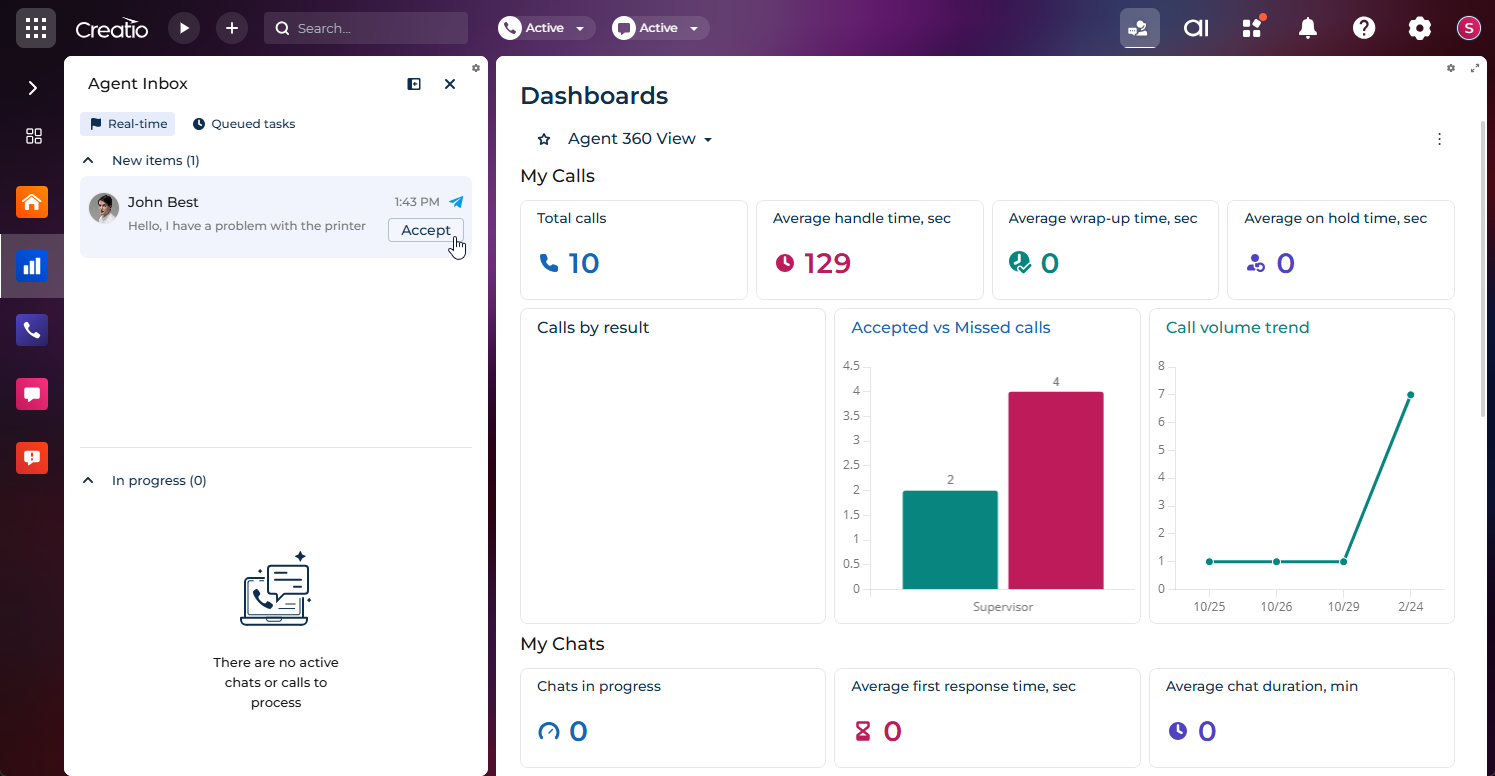
Task: Open the Accepted vs Missed calls chart title
Action: [x=950, y=327]
